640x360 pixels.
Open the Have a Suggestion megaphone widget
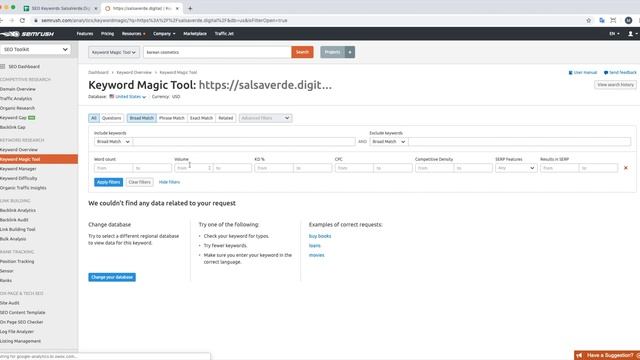(607, 356)
